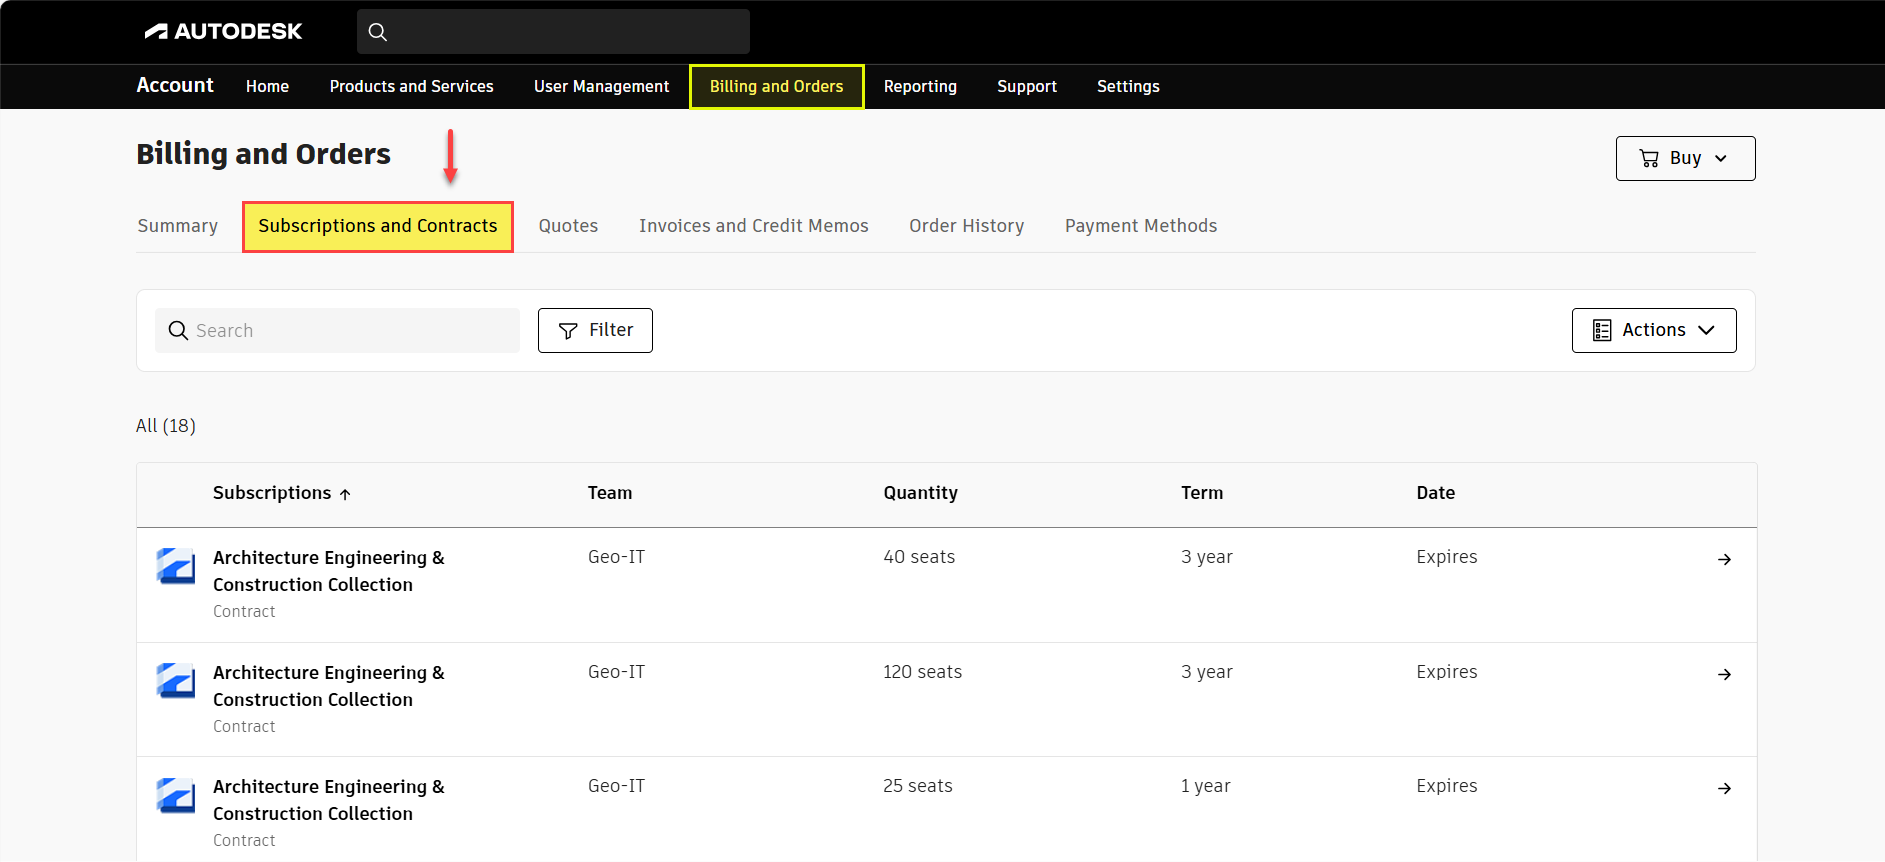The image size is (1885, 862).
Task: Click Geo-IT team in 40 seats row
Action: [x=616, y=557]
